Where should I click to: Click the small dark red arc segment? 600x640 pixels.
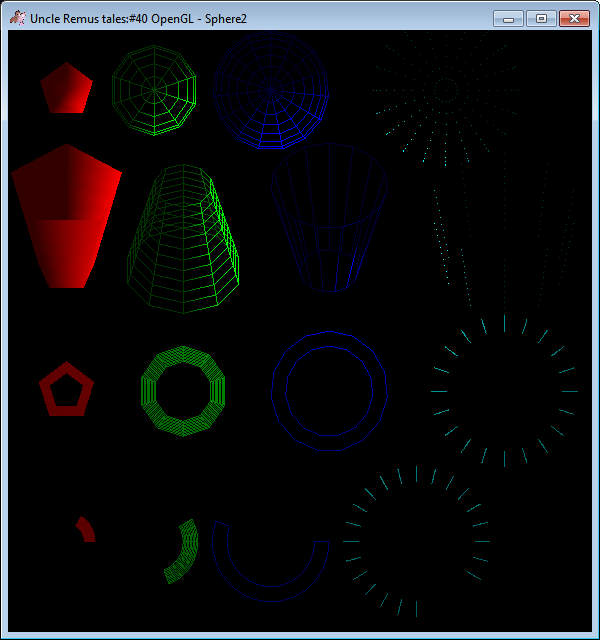[x=86, y=529]
